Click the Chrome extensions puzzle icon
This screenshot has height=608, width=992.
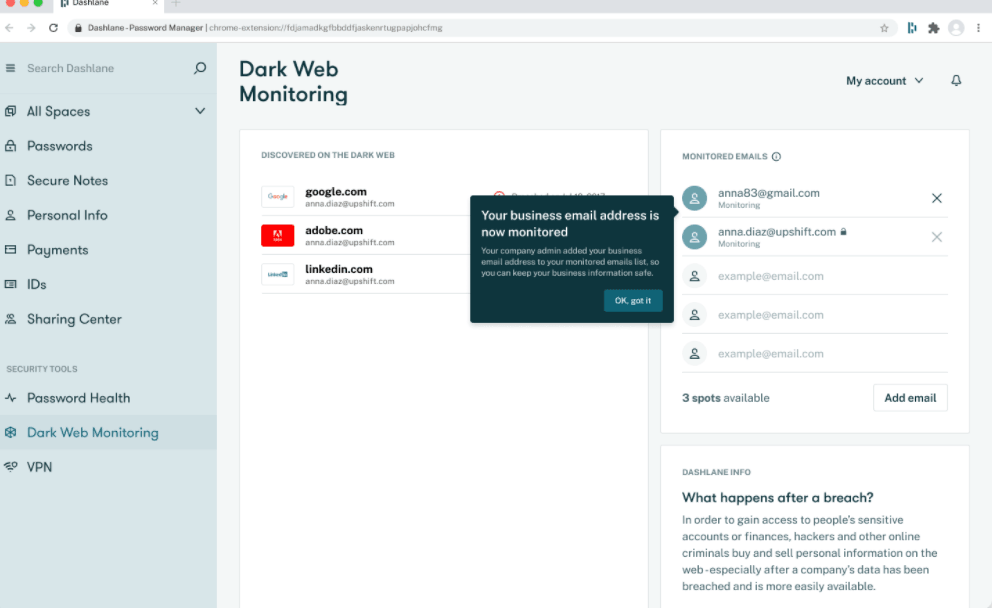pyautogui.click(x=933, y=28)
